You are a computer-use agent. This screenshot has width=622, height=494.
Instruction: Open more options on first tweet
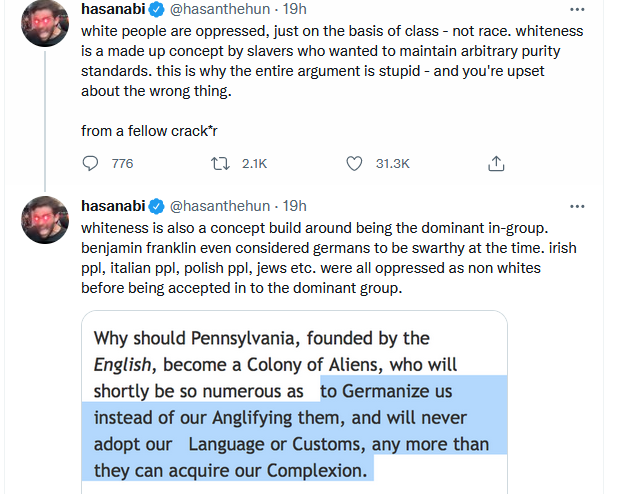pos(577,10)
